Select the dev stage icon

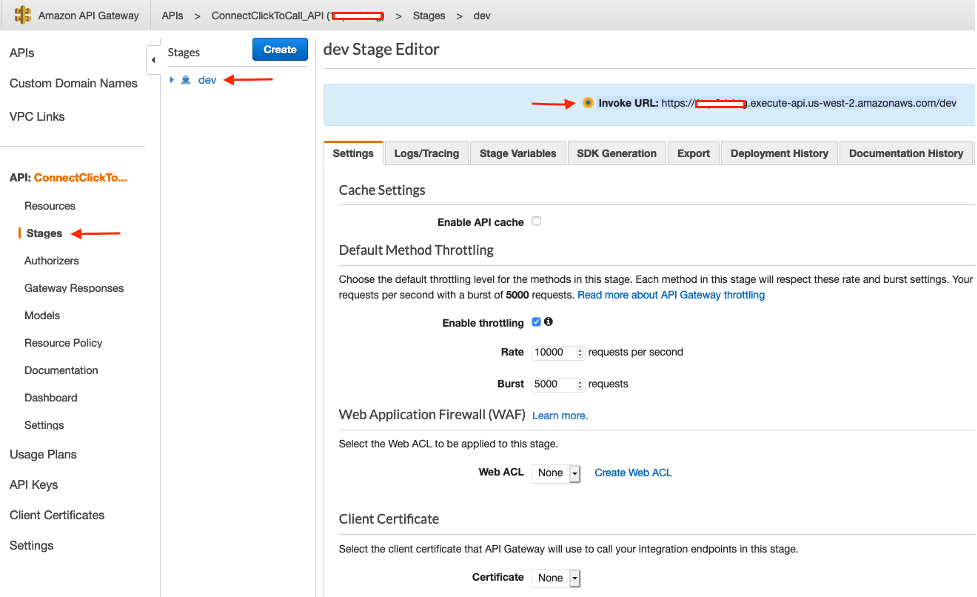(x=186, y=80)
